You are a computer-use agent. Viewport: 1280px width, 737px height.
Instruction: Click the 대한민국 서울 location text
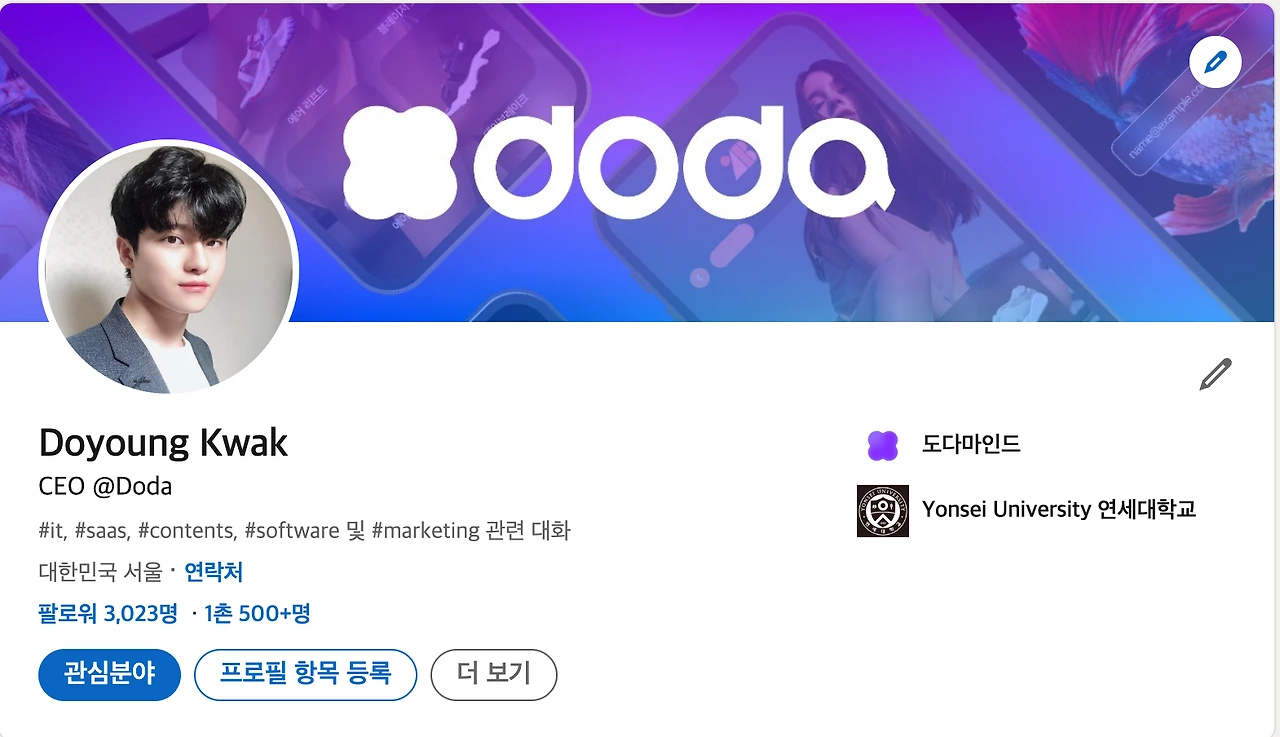click(100, 572)
